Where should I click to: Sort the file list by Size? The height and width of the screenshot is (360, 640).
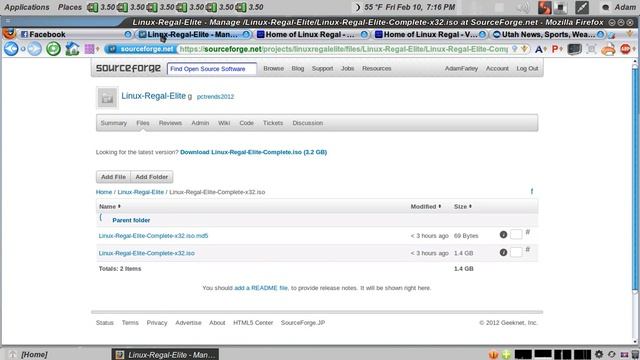click(463, 207)
